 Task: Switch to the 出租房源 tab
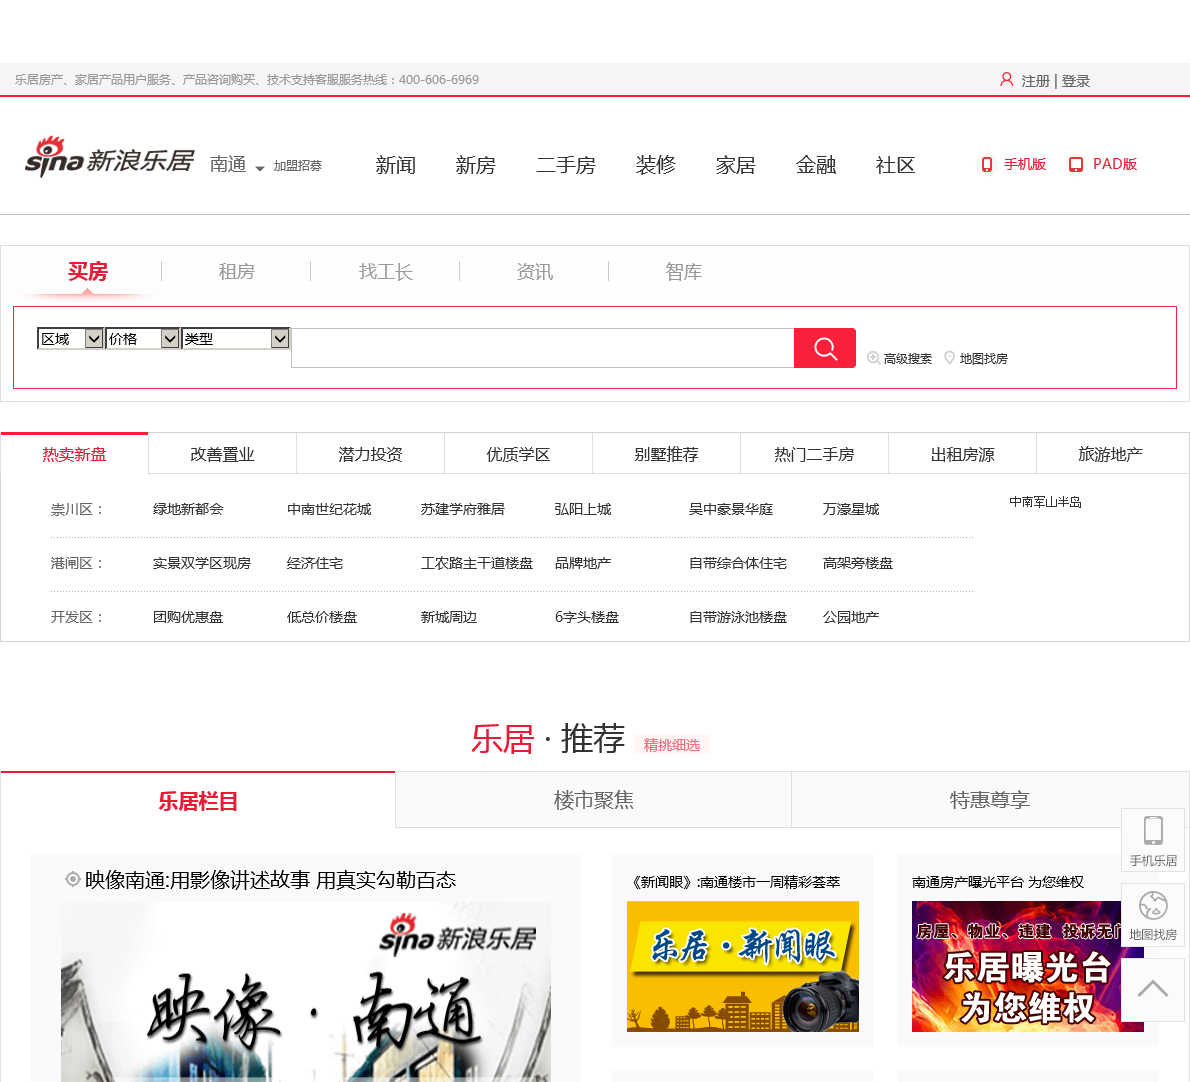click(962, 454)
